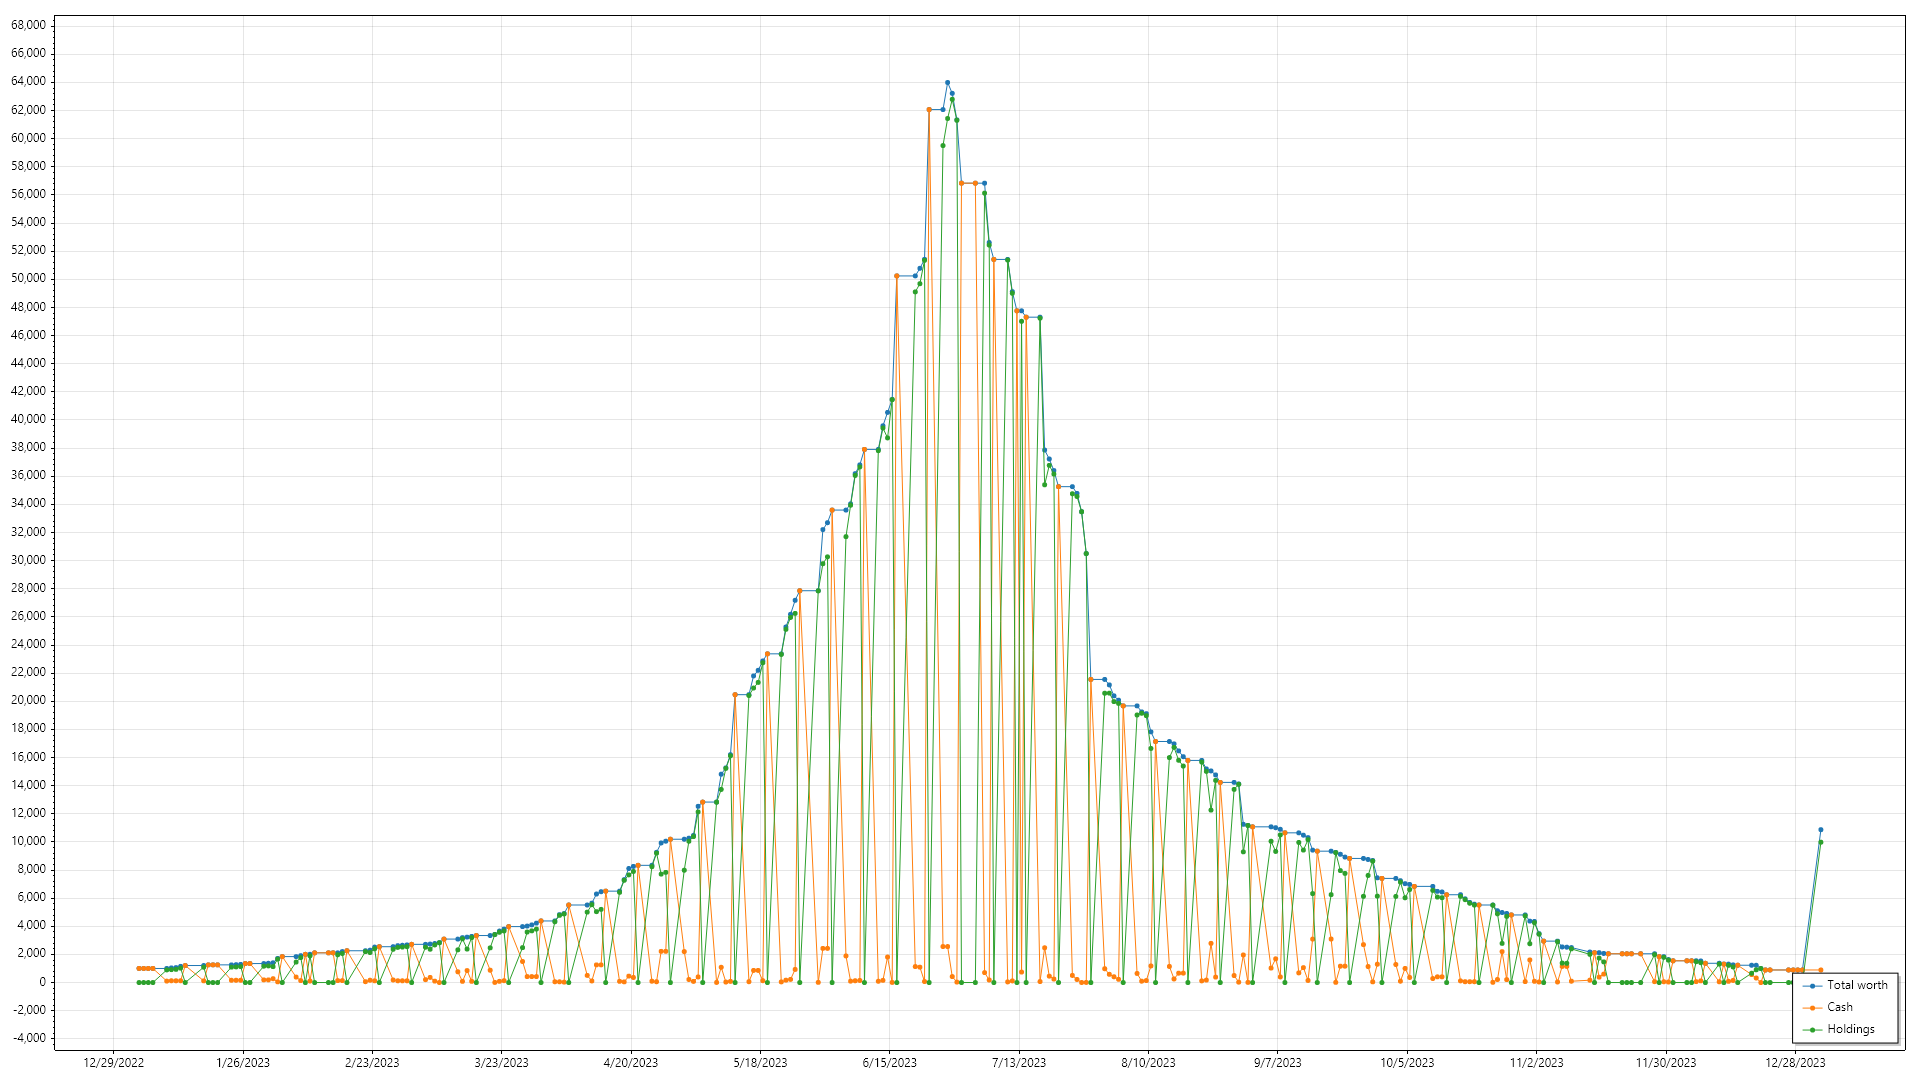Click the 34,000 y-axis label
The width and height of the screenshot is (1920, 1080).
28,503
